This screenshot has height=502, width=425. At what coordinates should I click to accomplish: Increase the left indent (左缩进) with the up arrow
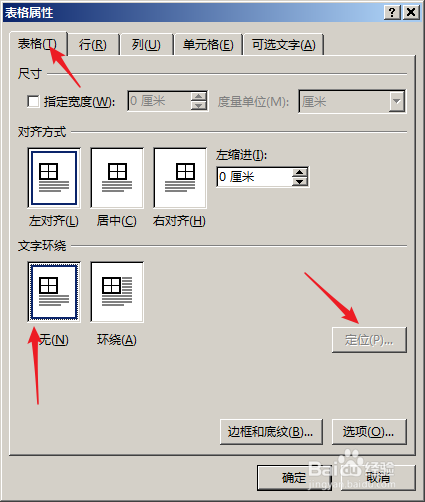pyautogui.click(x=299, y=172)
